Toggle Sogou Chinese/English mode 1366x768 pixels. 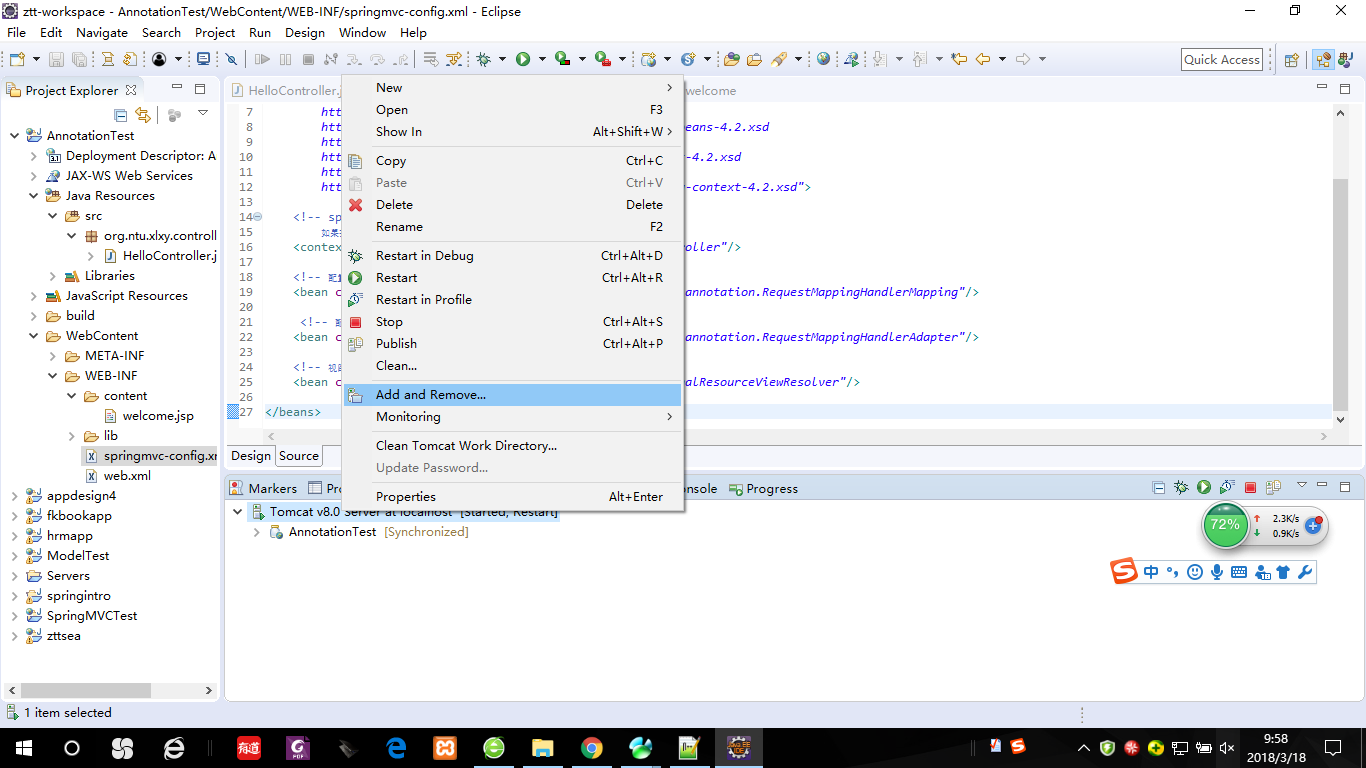(1151, 572)
